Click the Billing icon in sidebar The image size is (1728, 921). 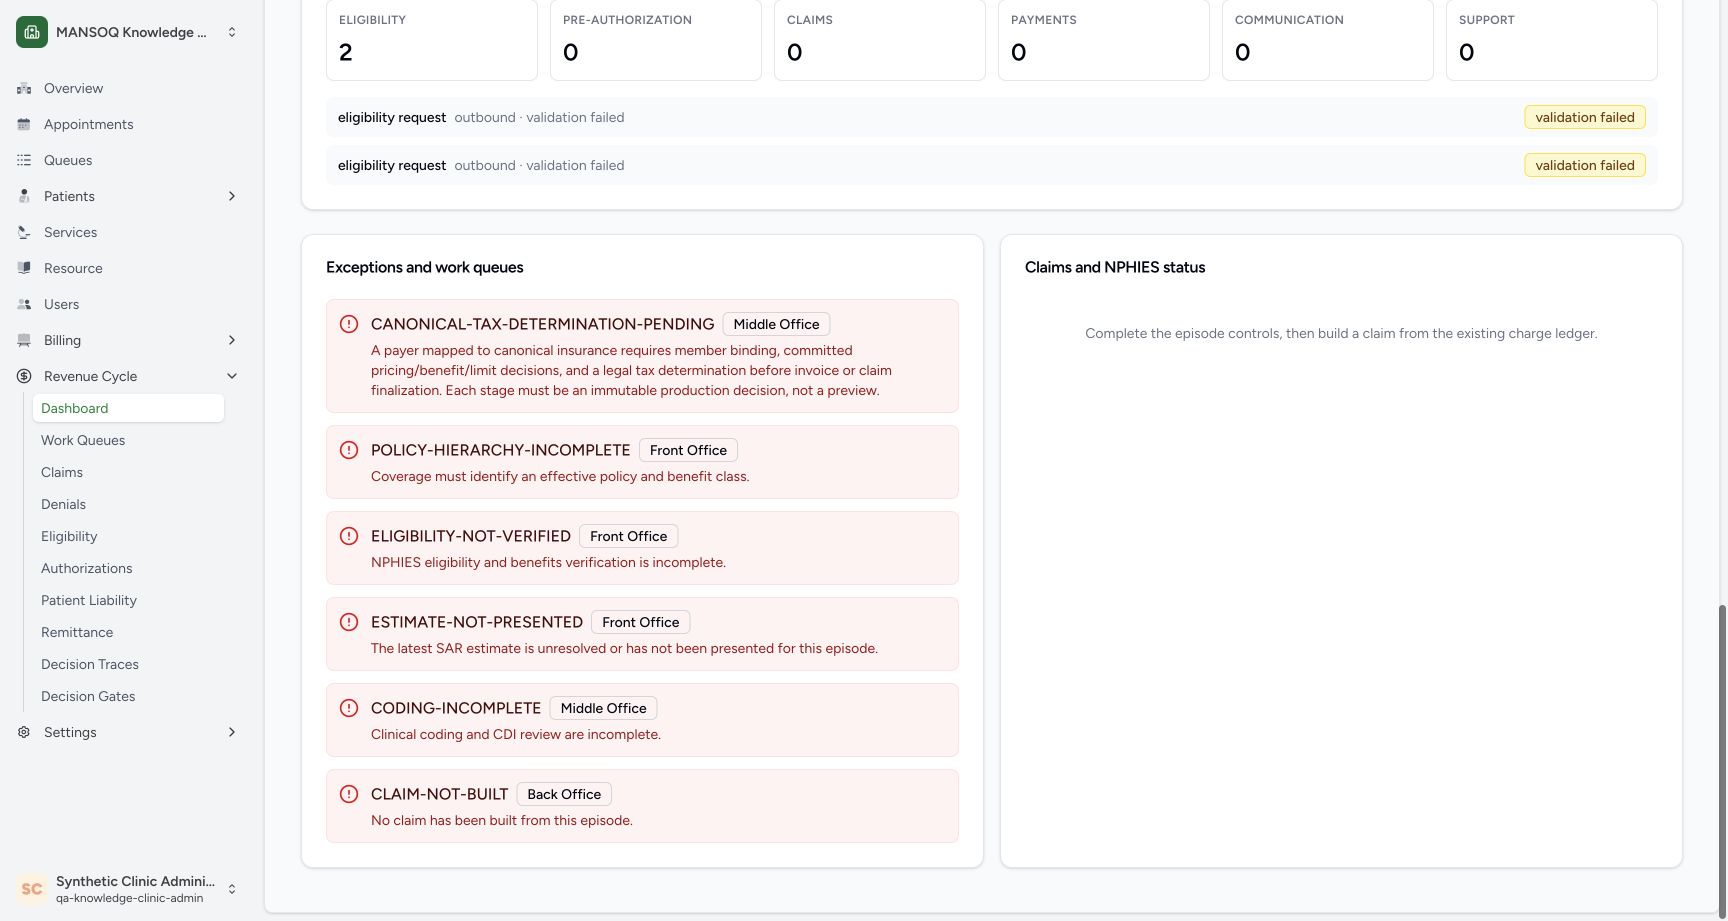[x=24, y=340]
